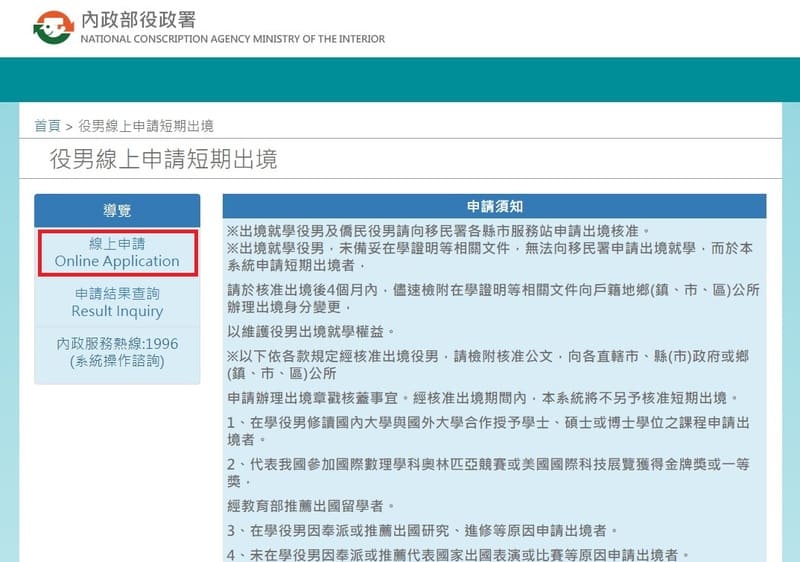Click item 4 about 出國表演或比賽
Screen dimensions: 800x562
[458, 554]
